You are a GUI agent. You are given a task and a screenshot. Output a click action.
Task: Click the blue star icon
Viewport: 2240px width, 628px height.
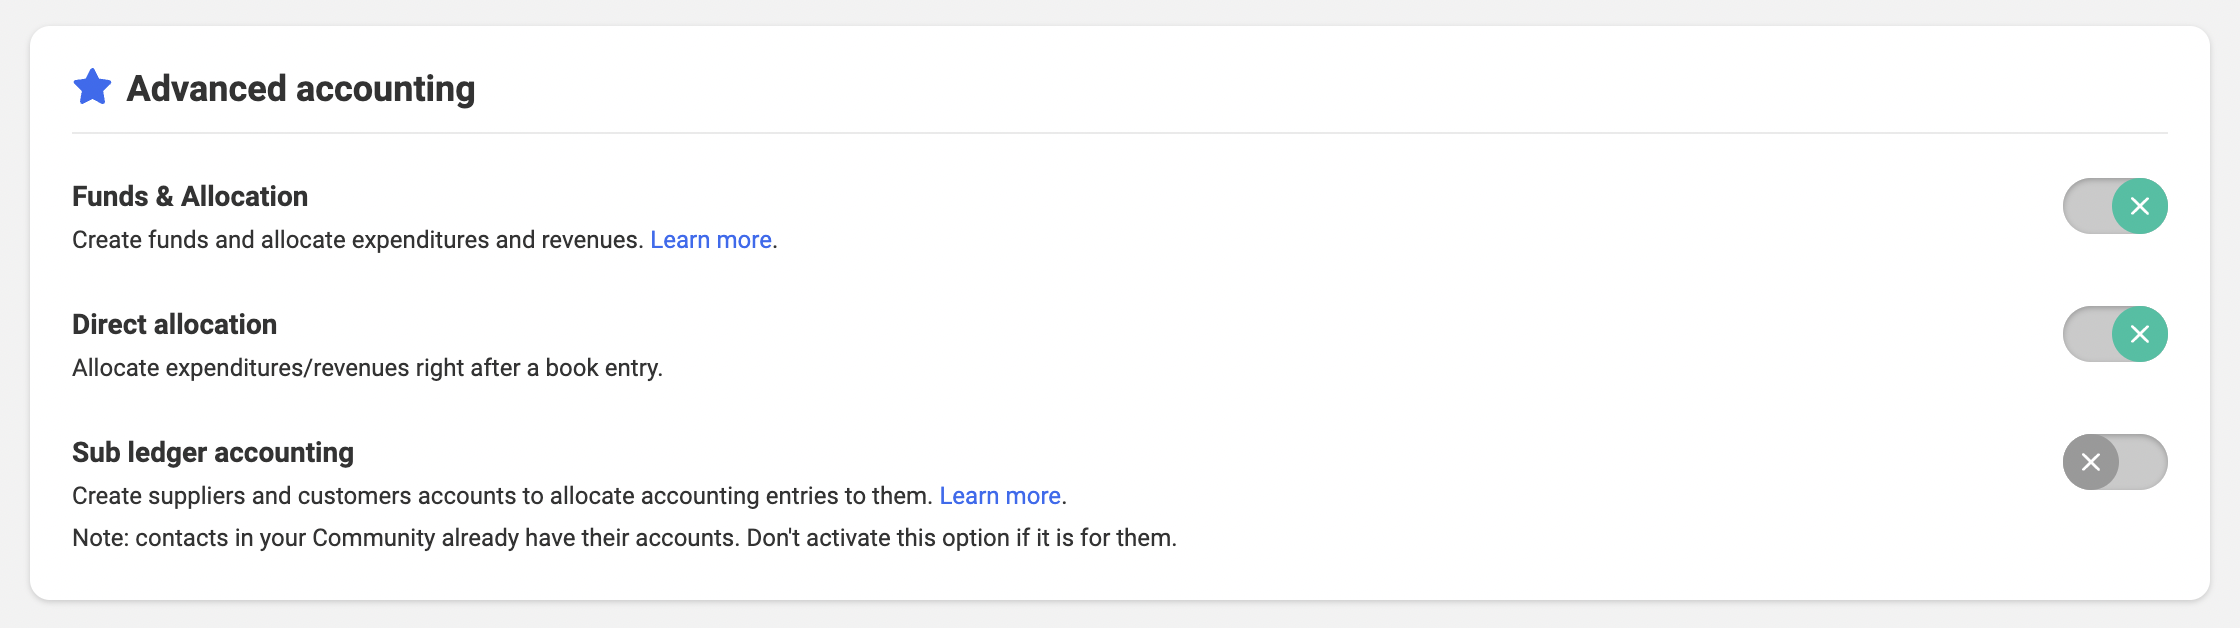pyautogui.click(x=92, y=87)
